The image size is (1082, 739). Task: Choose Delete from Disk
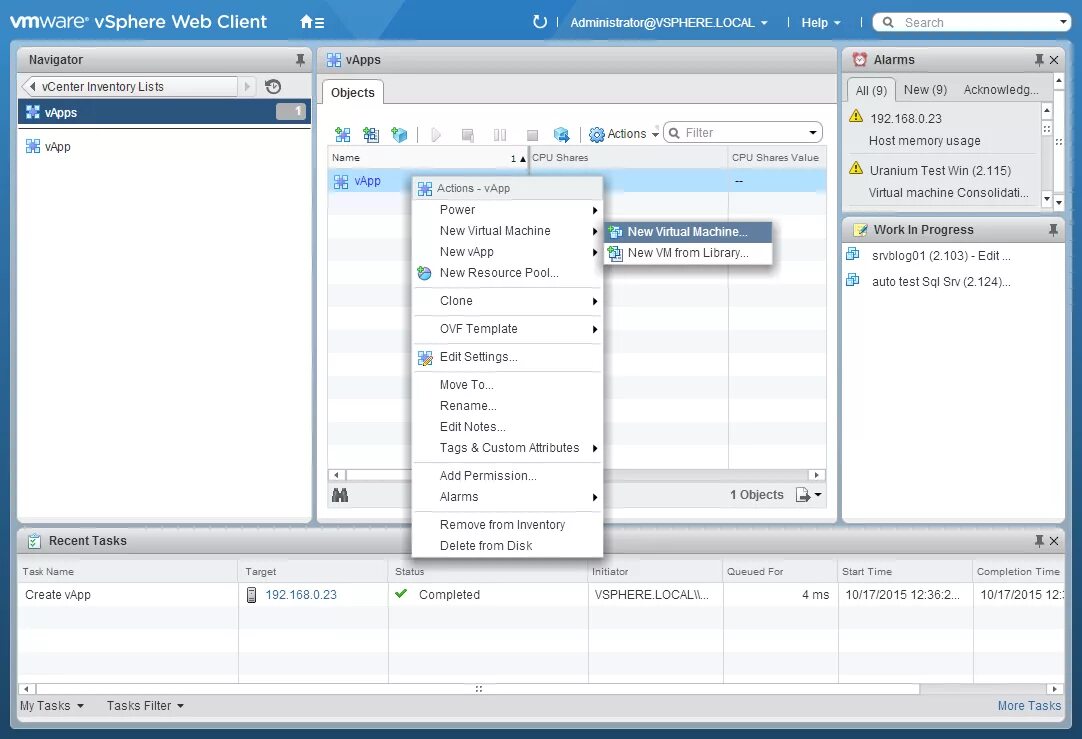pos(507,546)
